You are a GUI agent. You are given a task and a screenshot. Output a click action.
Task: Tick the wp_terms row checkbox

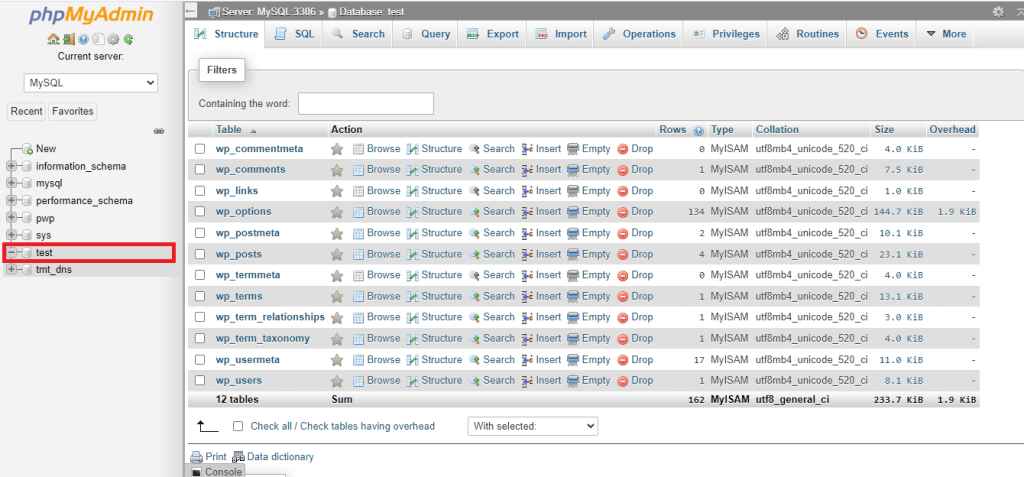pos(200,296)
